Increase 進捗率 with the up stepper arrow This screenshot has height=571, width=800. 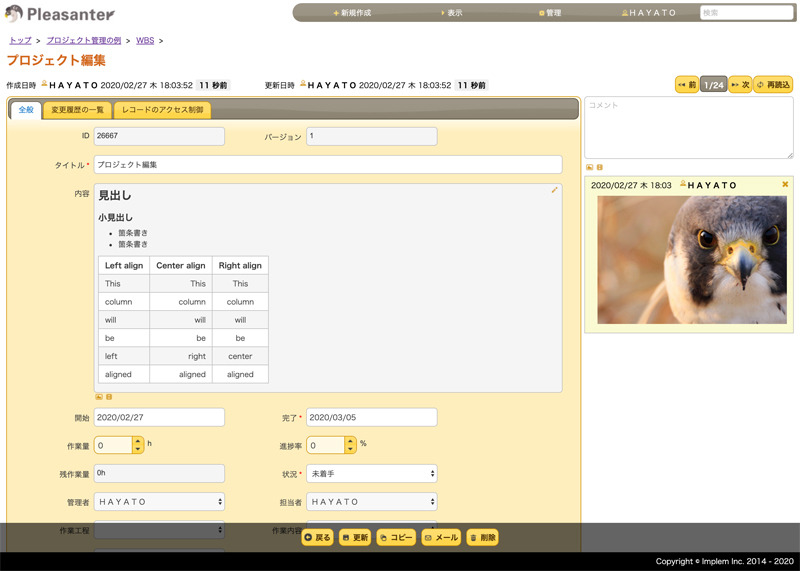click(x=350, y=441)
